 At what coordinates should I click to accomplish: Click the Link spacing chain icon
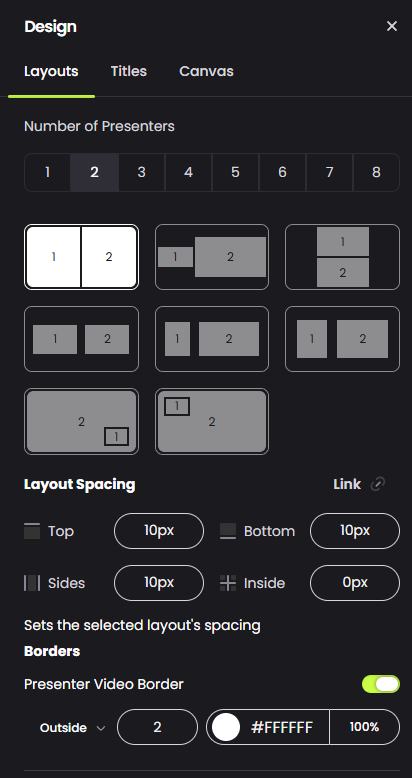click(x=378, y=484)
